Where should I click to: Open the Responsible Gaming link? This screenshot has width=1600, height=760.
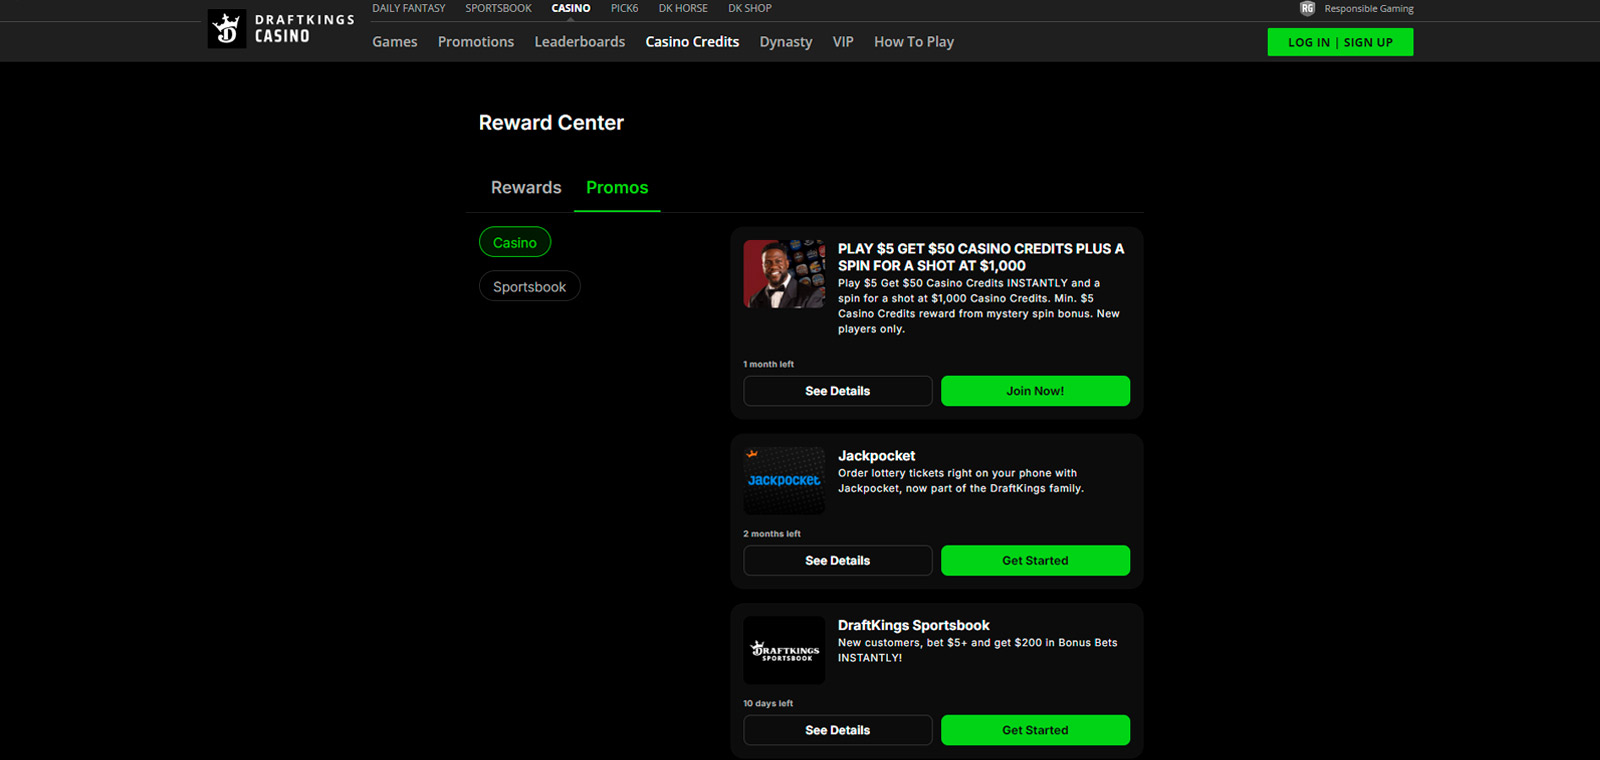(x=1369, y=9)
